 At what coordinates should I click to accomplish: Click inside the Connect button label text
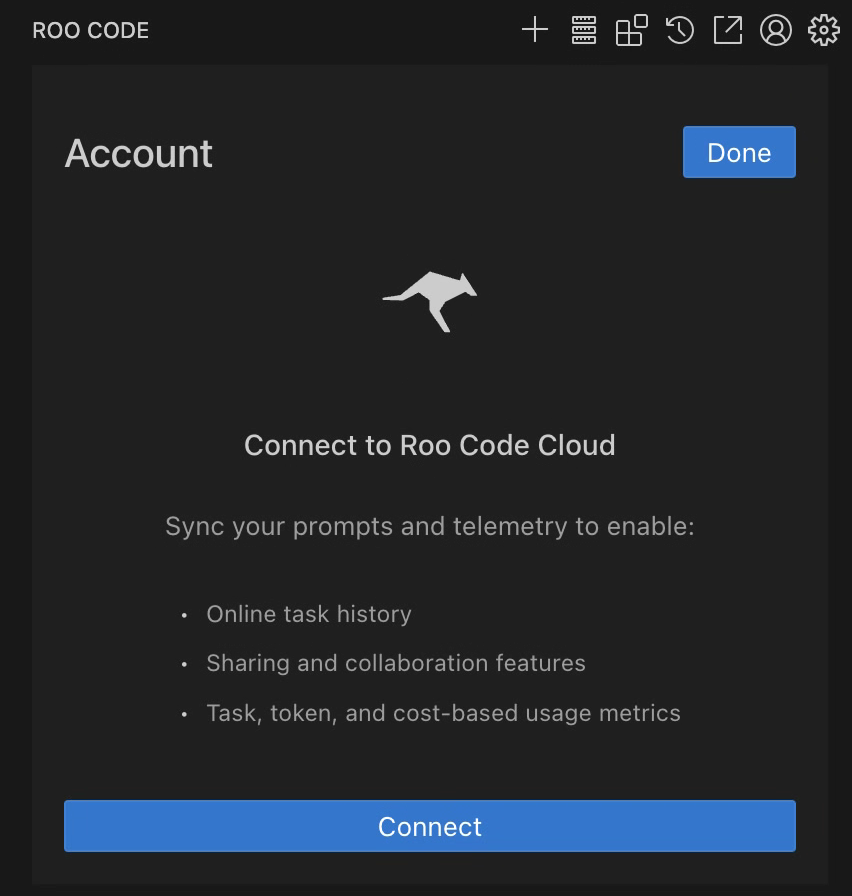point(429,826)
